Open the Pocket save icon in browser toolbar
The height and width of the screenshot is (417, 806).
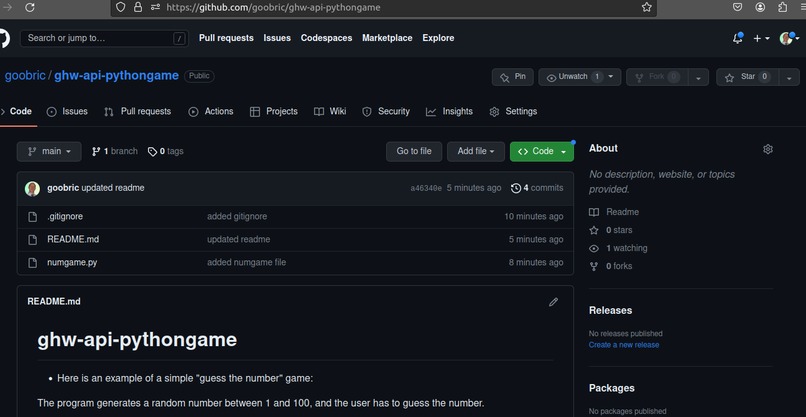coord(737,7)
